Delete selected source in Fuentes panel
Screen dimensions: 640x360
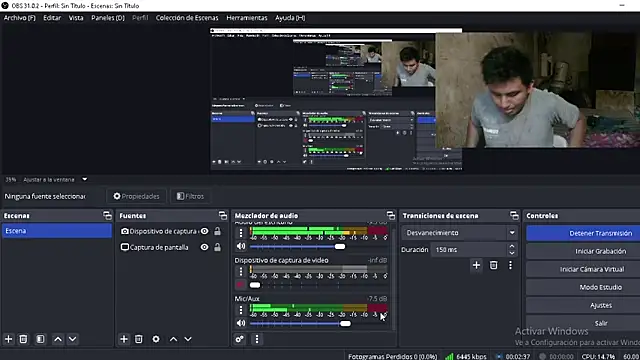click(x=139, y=339)
